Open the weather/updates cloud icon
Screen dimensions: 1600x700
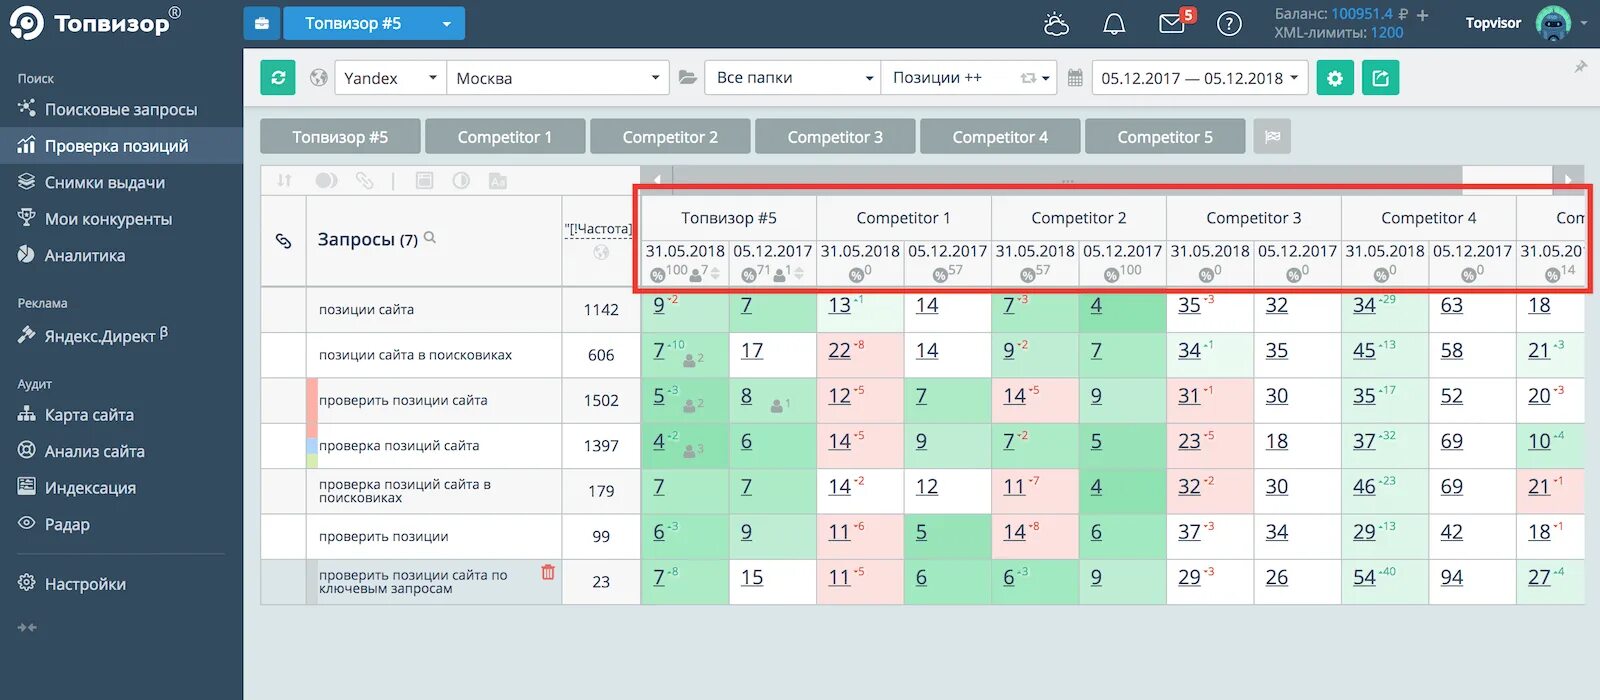[x=1056, y=23]
